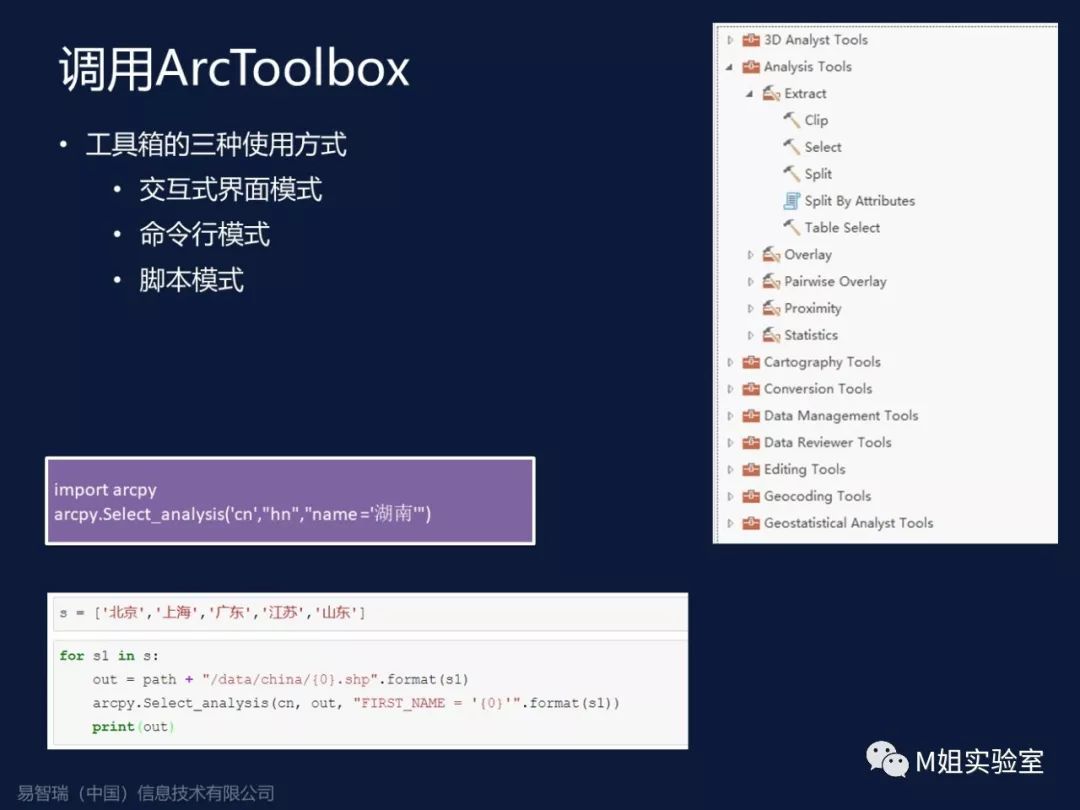The width and height of the screenshot is (1080, 810).
Task: Click the 命令行模式 bullet text
Action: 205,235
